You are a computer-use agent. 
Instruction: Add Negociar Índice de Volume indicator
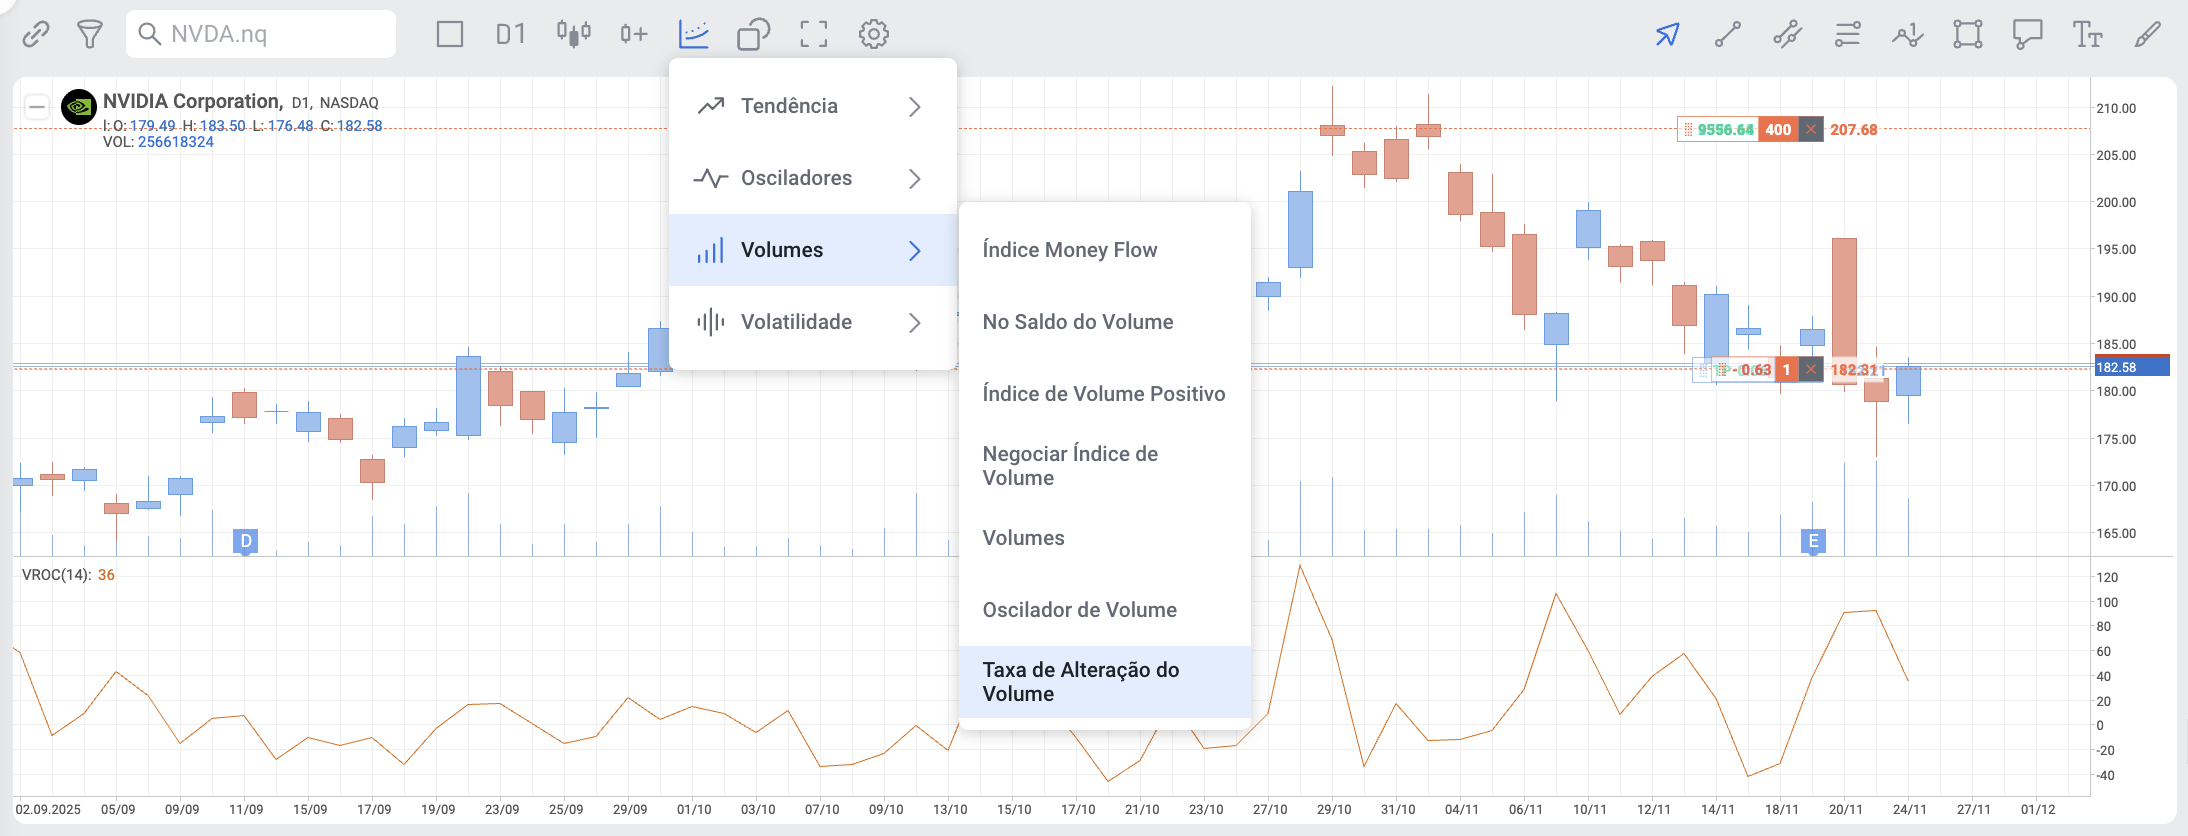coord(1105,466)
